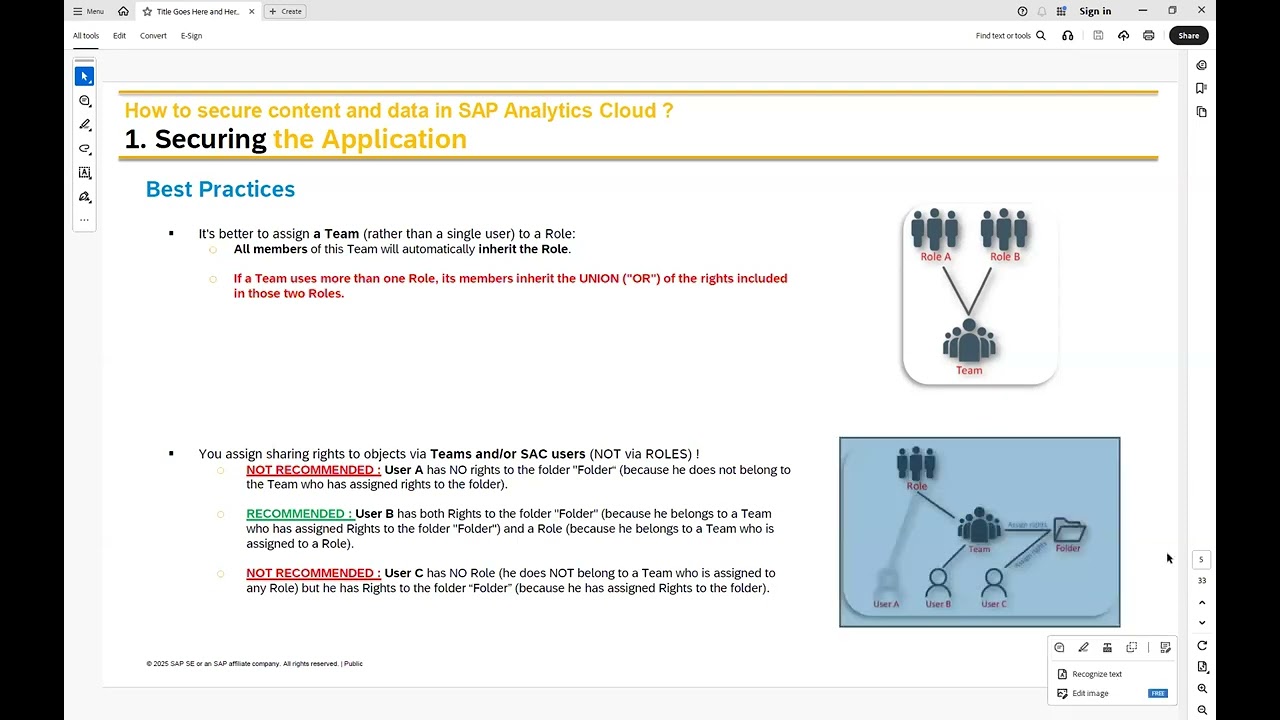Image resolution: width=1280 pixels, height=720 pixels.
Task: Click the current page number box 5
Action: (1202, 560)
